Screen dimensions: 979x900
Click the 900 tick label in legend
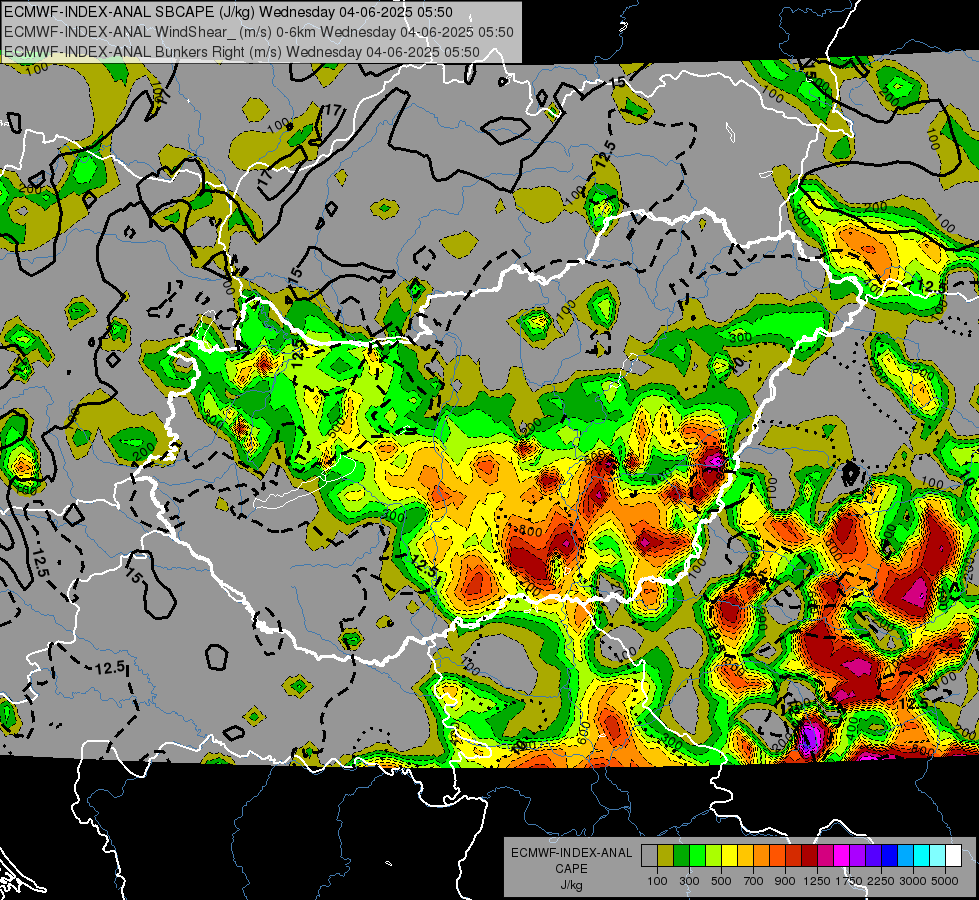(x=785, y=881)
